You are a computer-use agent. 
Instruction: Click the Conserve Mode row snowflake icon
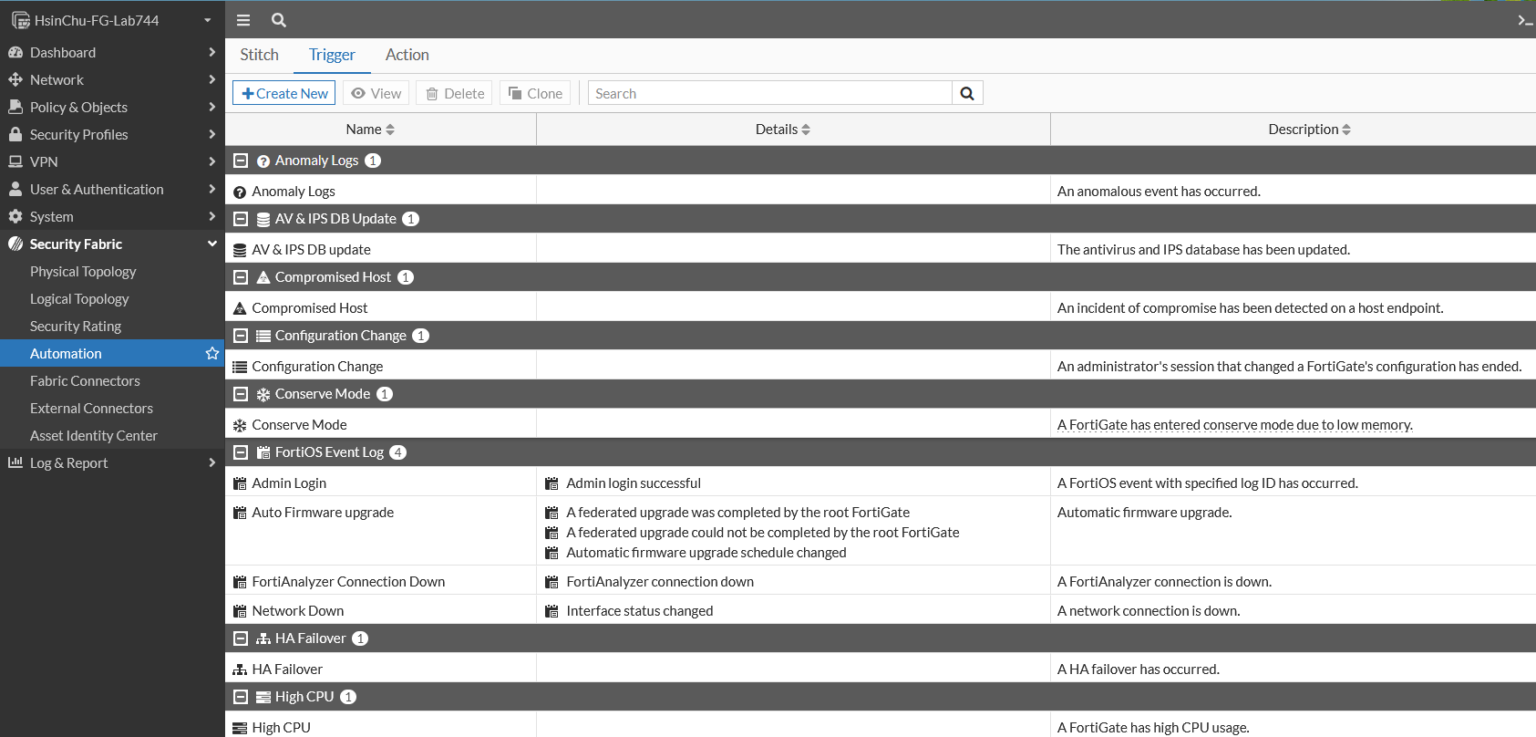pyautogui.click(x=239, y=425)
